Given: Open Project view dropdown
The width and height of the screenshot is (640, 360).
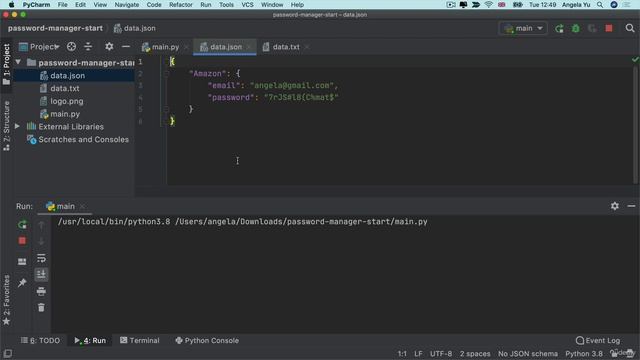Looking at the screenshot, I should tap(40, 47).
